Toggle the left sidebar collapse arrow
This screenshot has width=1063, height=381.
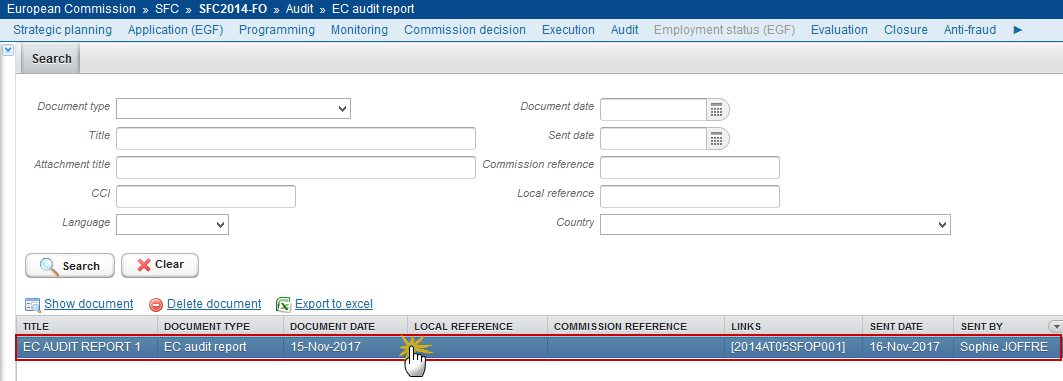tap(8, 50)
